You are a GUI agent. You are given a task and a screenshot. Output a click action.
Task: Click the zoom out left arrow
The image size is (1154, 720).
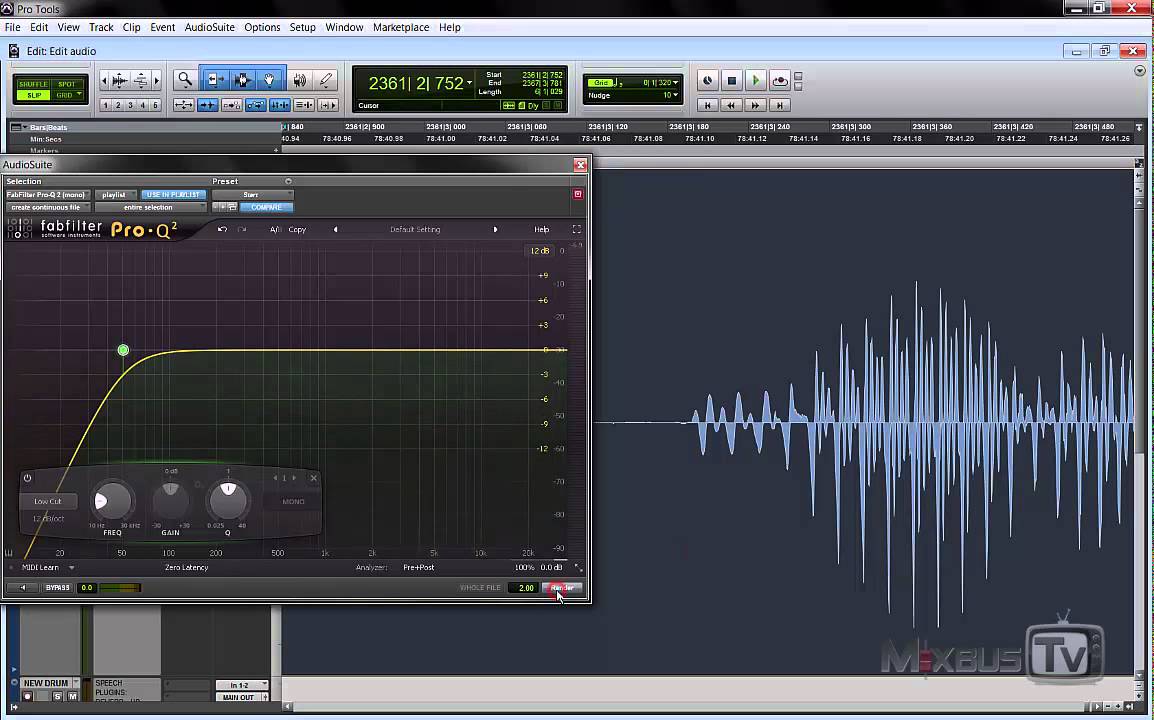(104, 80)
